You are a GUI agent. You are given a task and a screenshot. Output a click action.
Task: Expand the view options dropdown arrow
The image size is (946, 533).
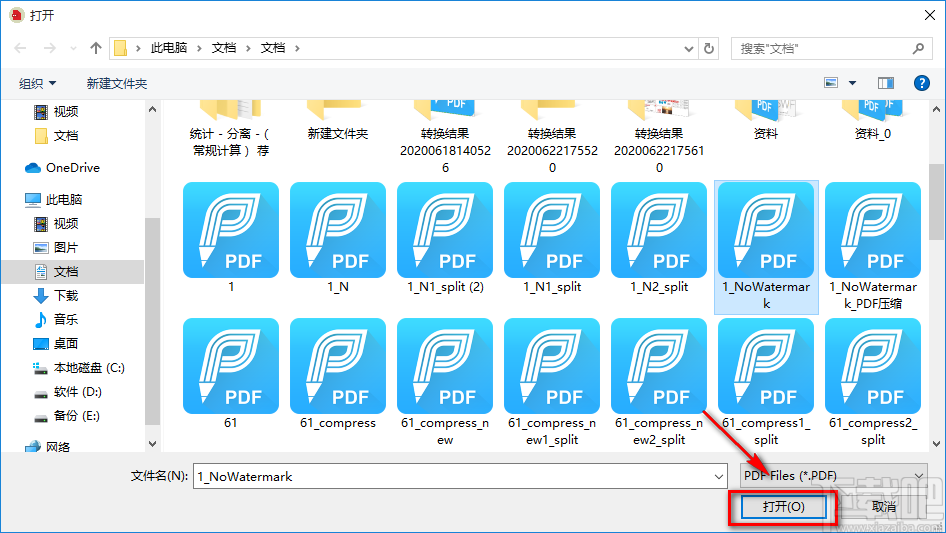852,83
